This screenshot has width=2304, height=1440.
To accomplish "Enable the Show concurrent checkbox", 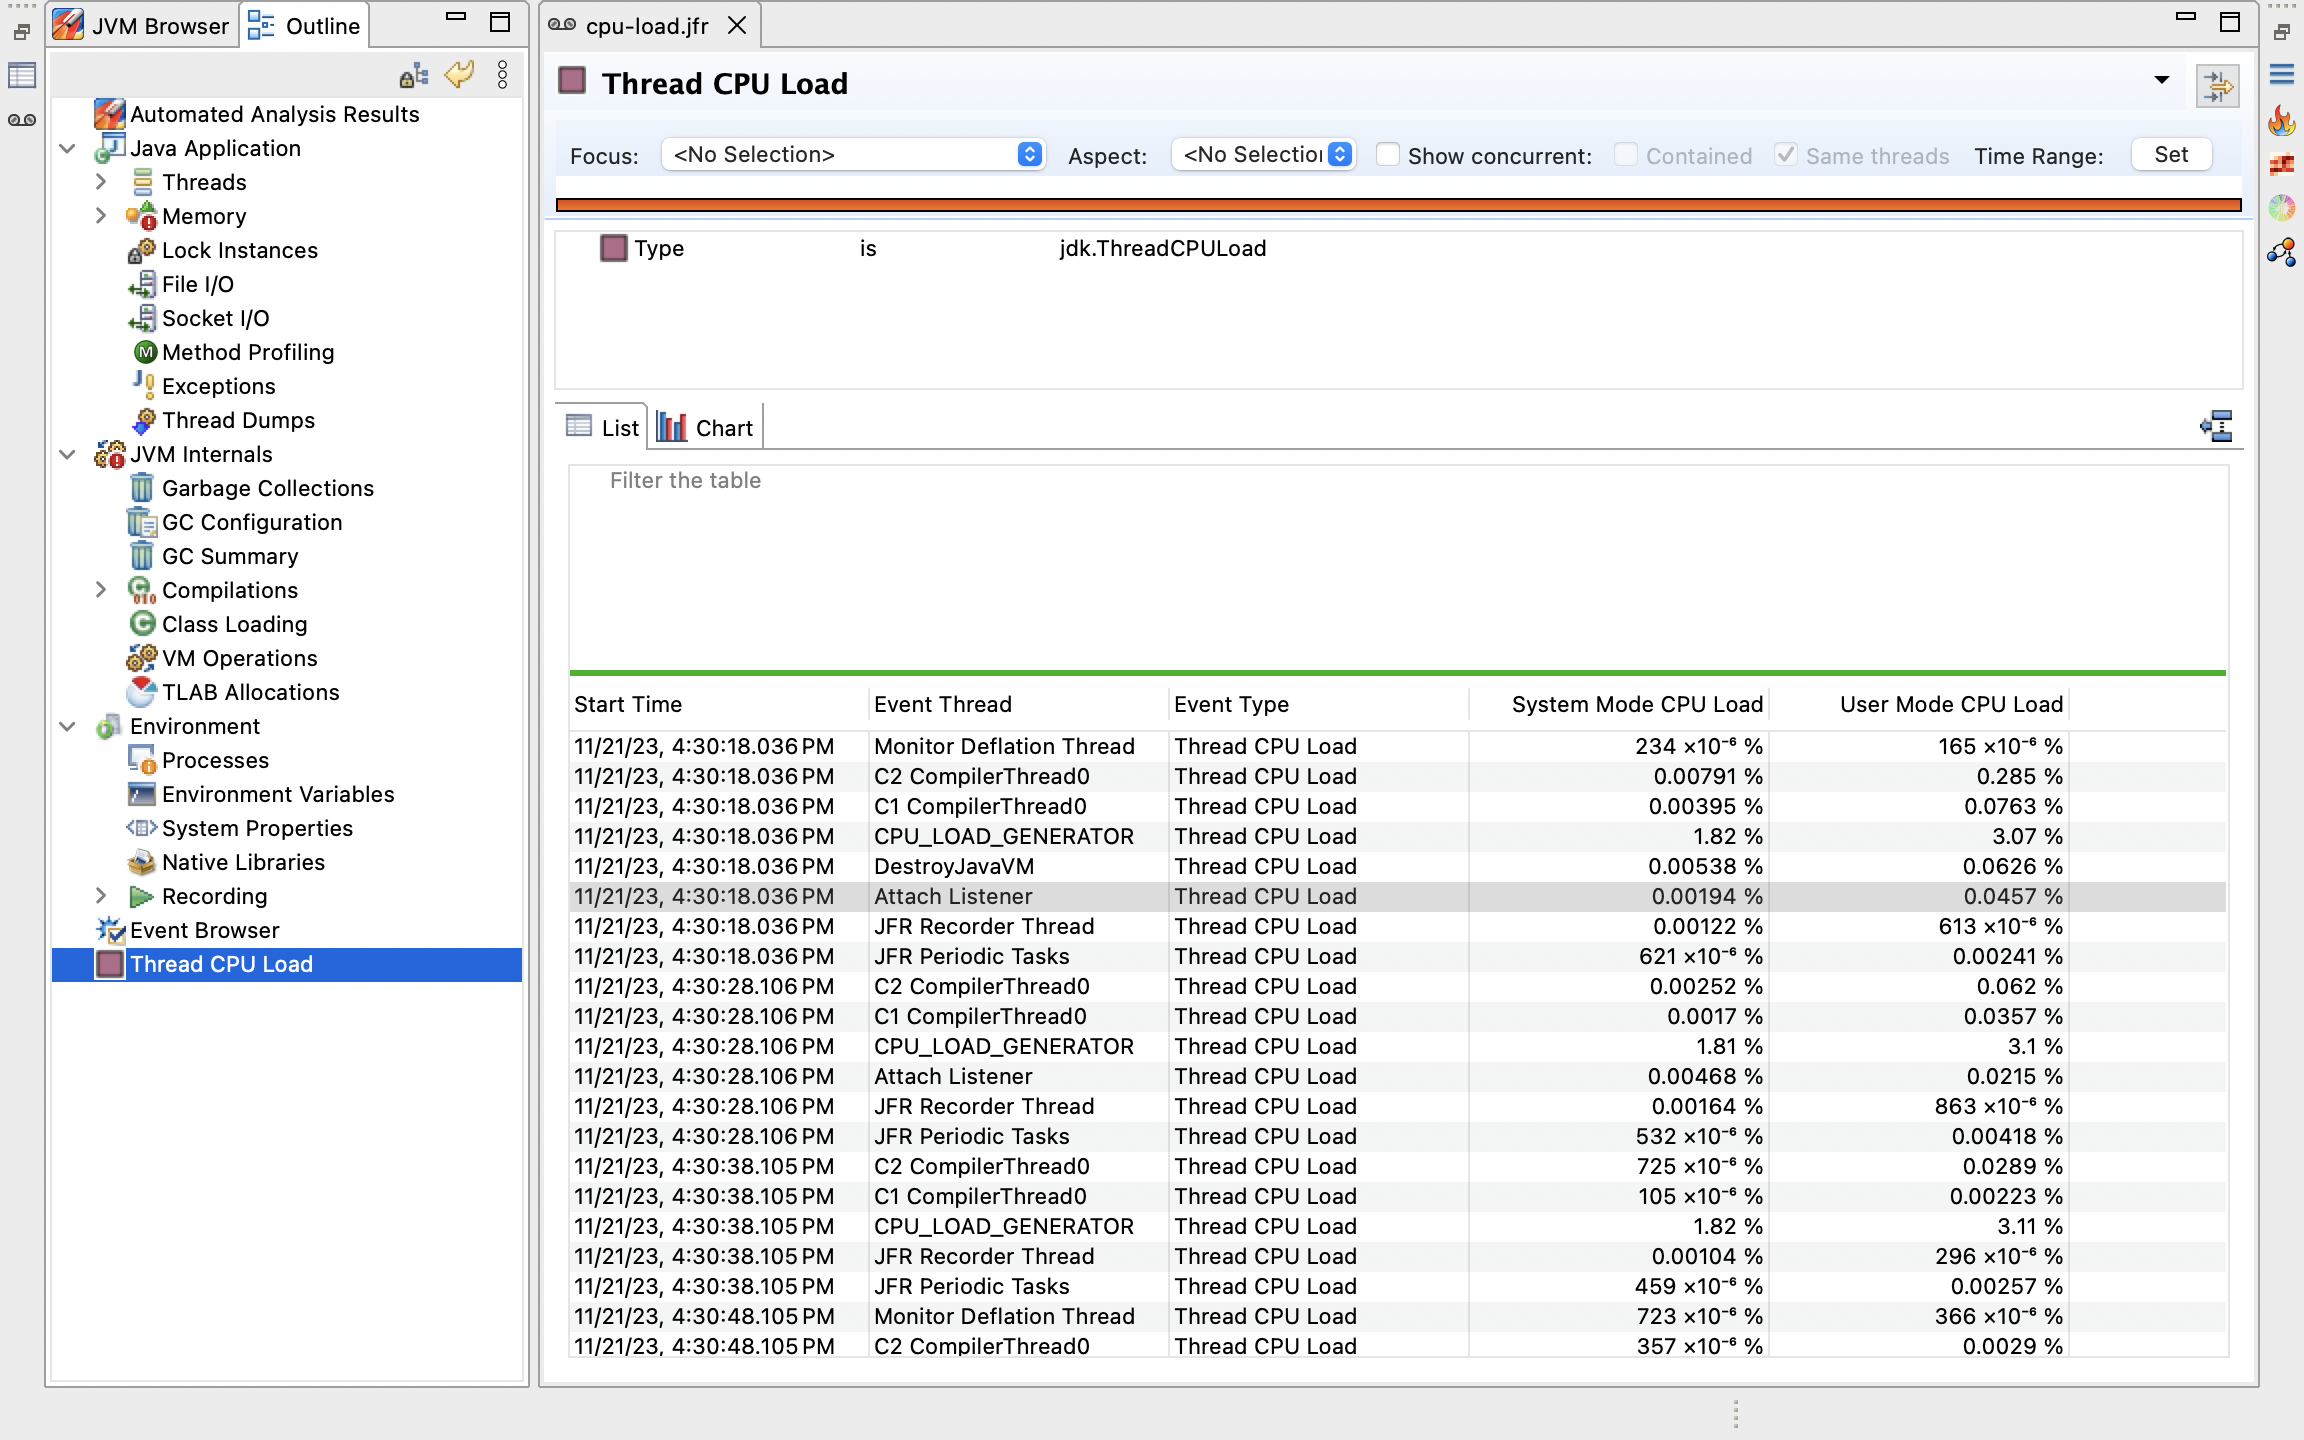I will tap(1387, 155).
